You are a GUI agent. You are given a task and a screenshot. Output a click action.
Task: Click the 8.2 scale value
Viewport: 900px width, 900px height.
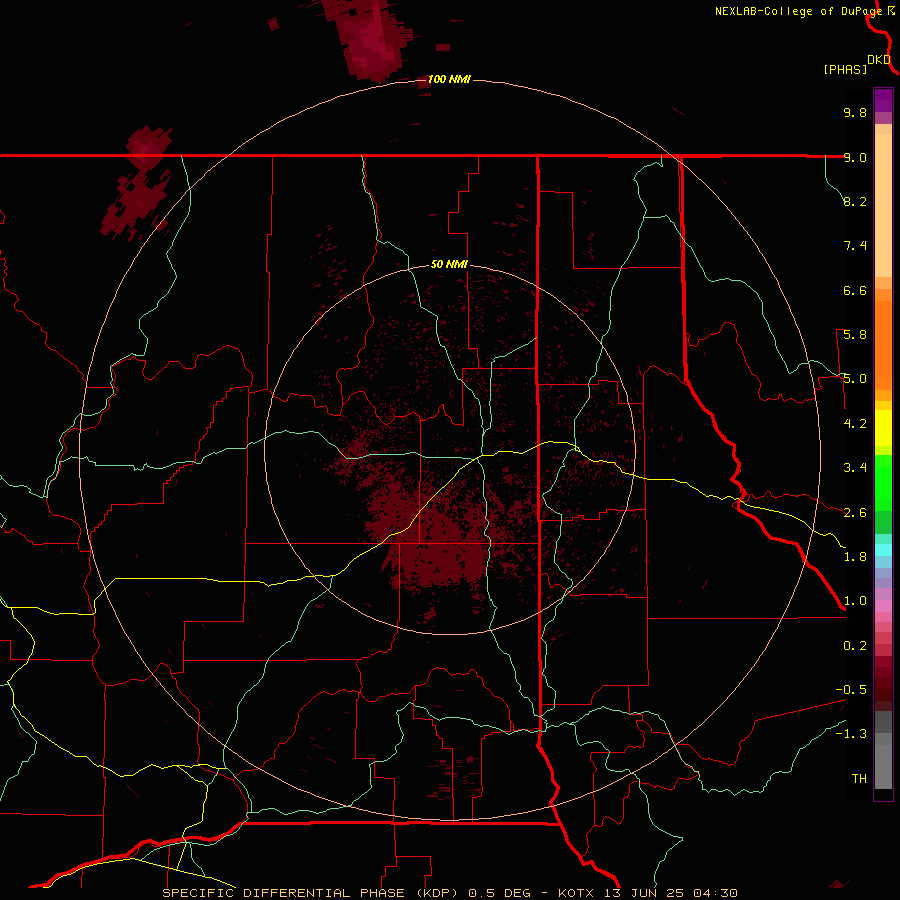tap(855, 201)
